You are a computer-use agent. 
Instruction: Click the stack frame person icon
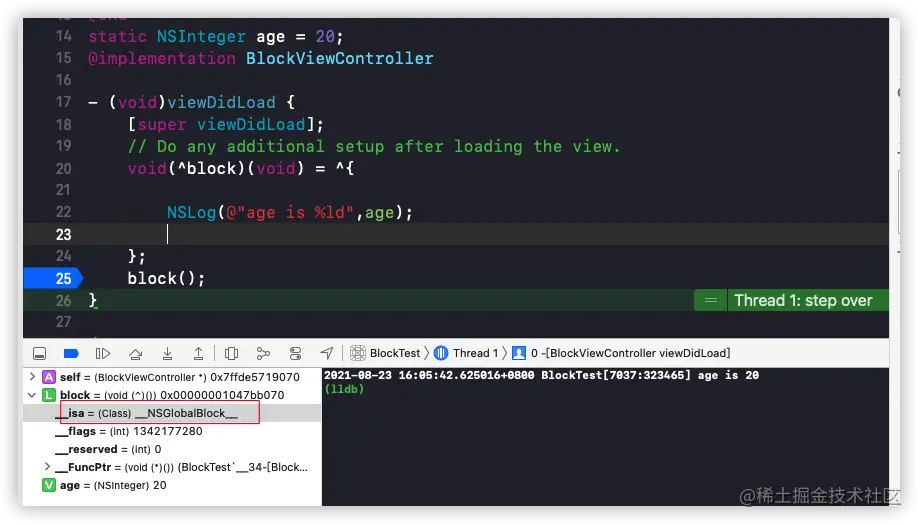(519, 353)
